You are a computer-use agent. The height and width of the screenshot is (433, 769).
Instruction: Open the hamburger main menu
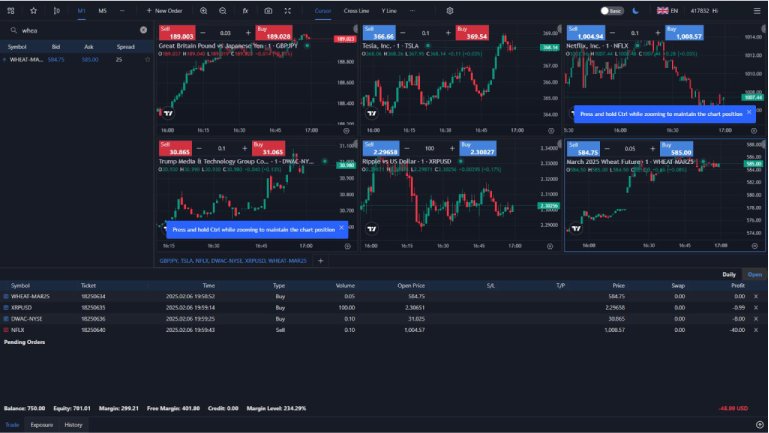pos(757,11)
